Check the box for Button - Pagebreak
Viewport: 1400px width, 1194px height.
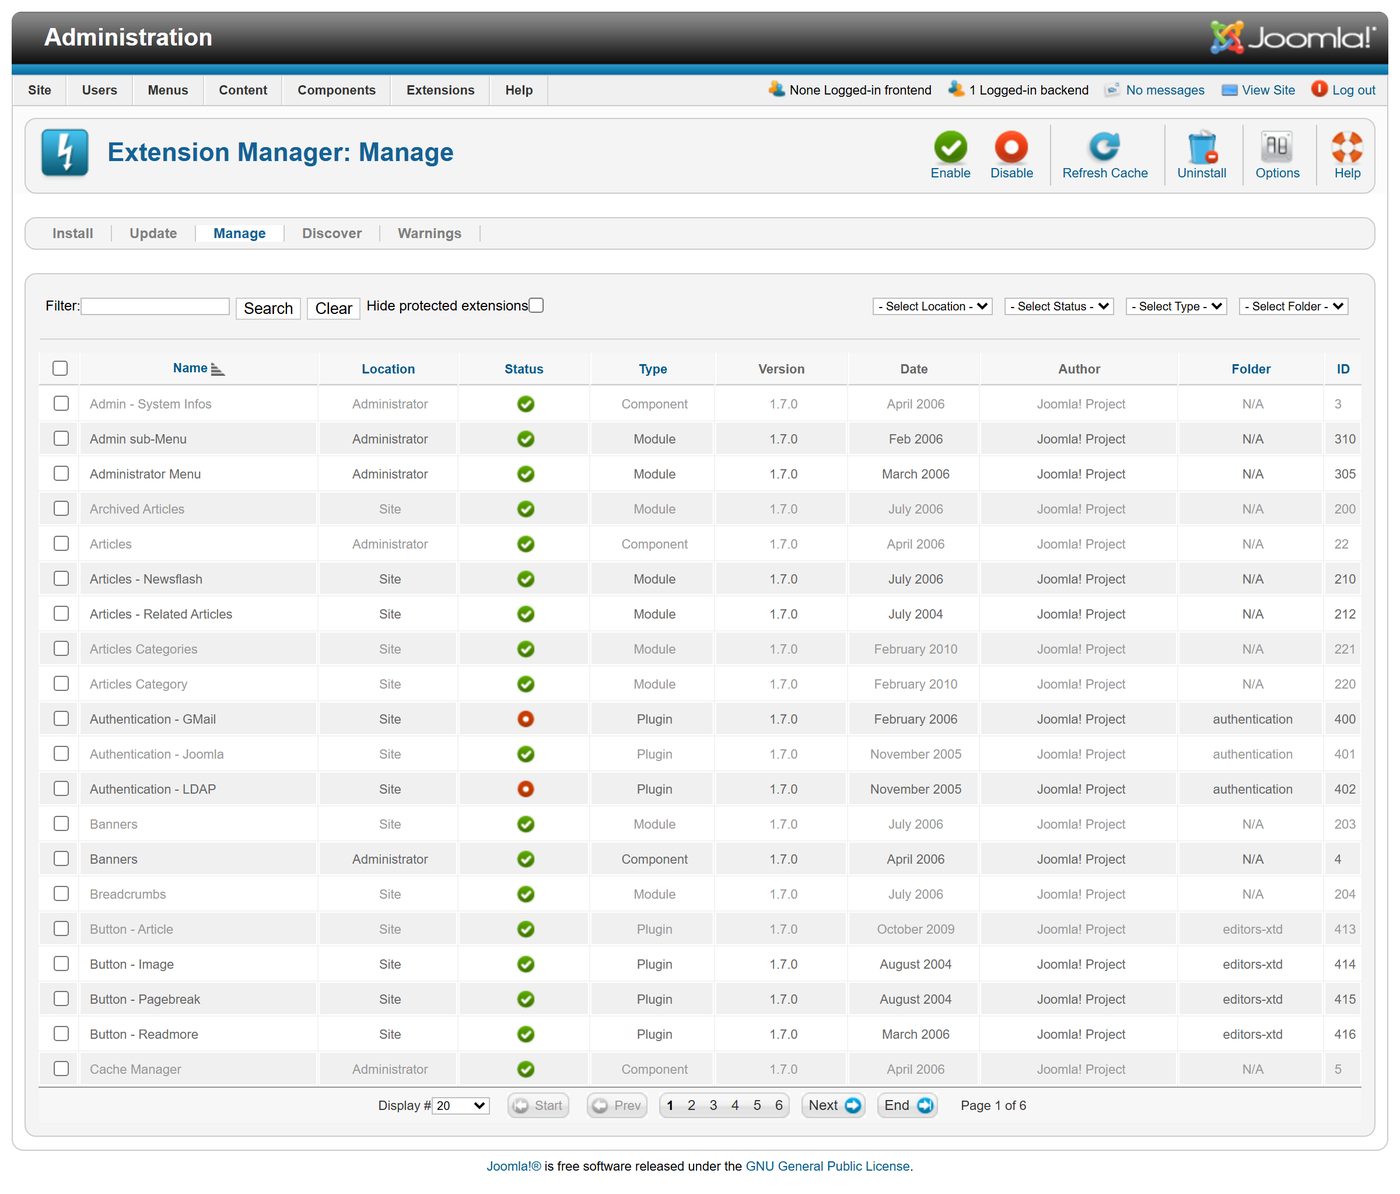[x=61, y=998]
